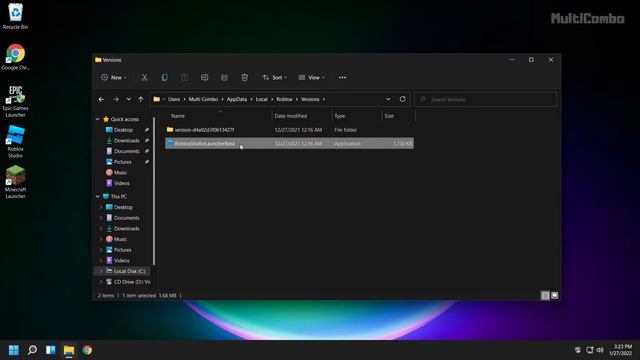Launch Chrome from the taskbar
640x360 pixels.
click(87, 350)
